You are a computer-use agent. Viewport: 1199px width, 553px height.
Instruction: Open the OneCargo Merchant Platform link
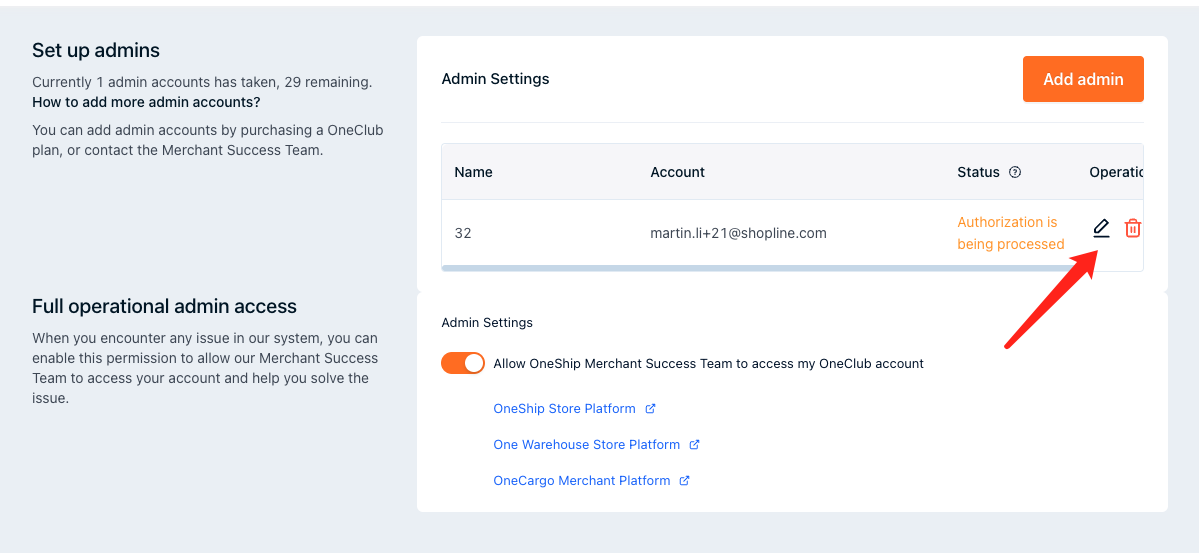[x=581, y=481]
